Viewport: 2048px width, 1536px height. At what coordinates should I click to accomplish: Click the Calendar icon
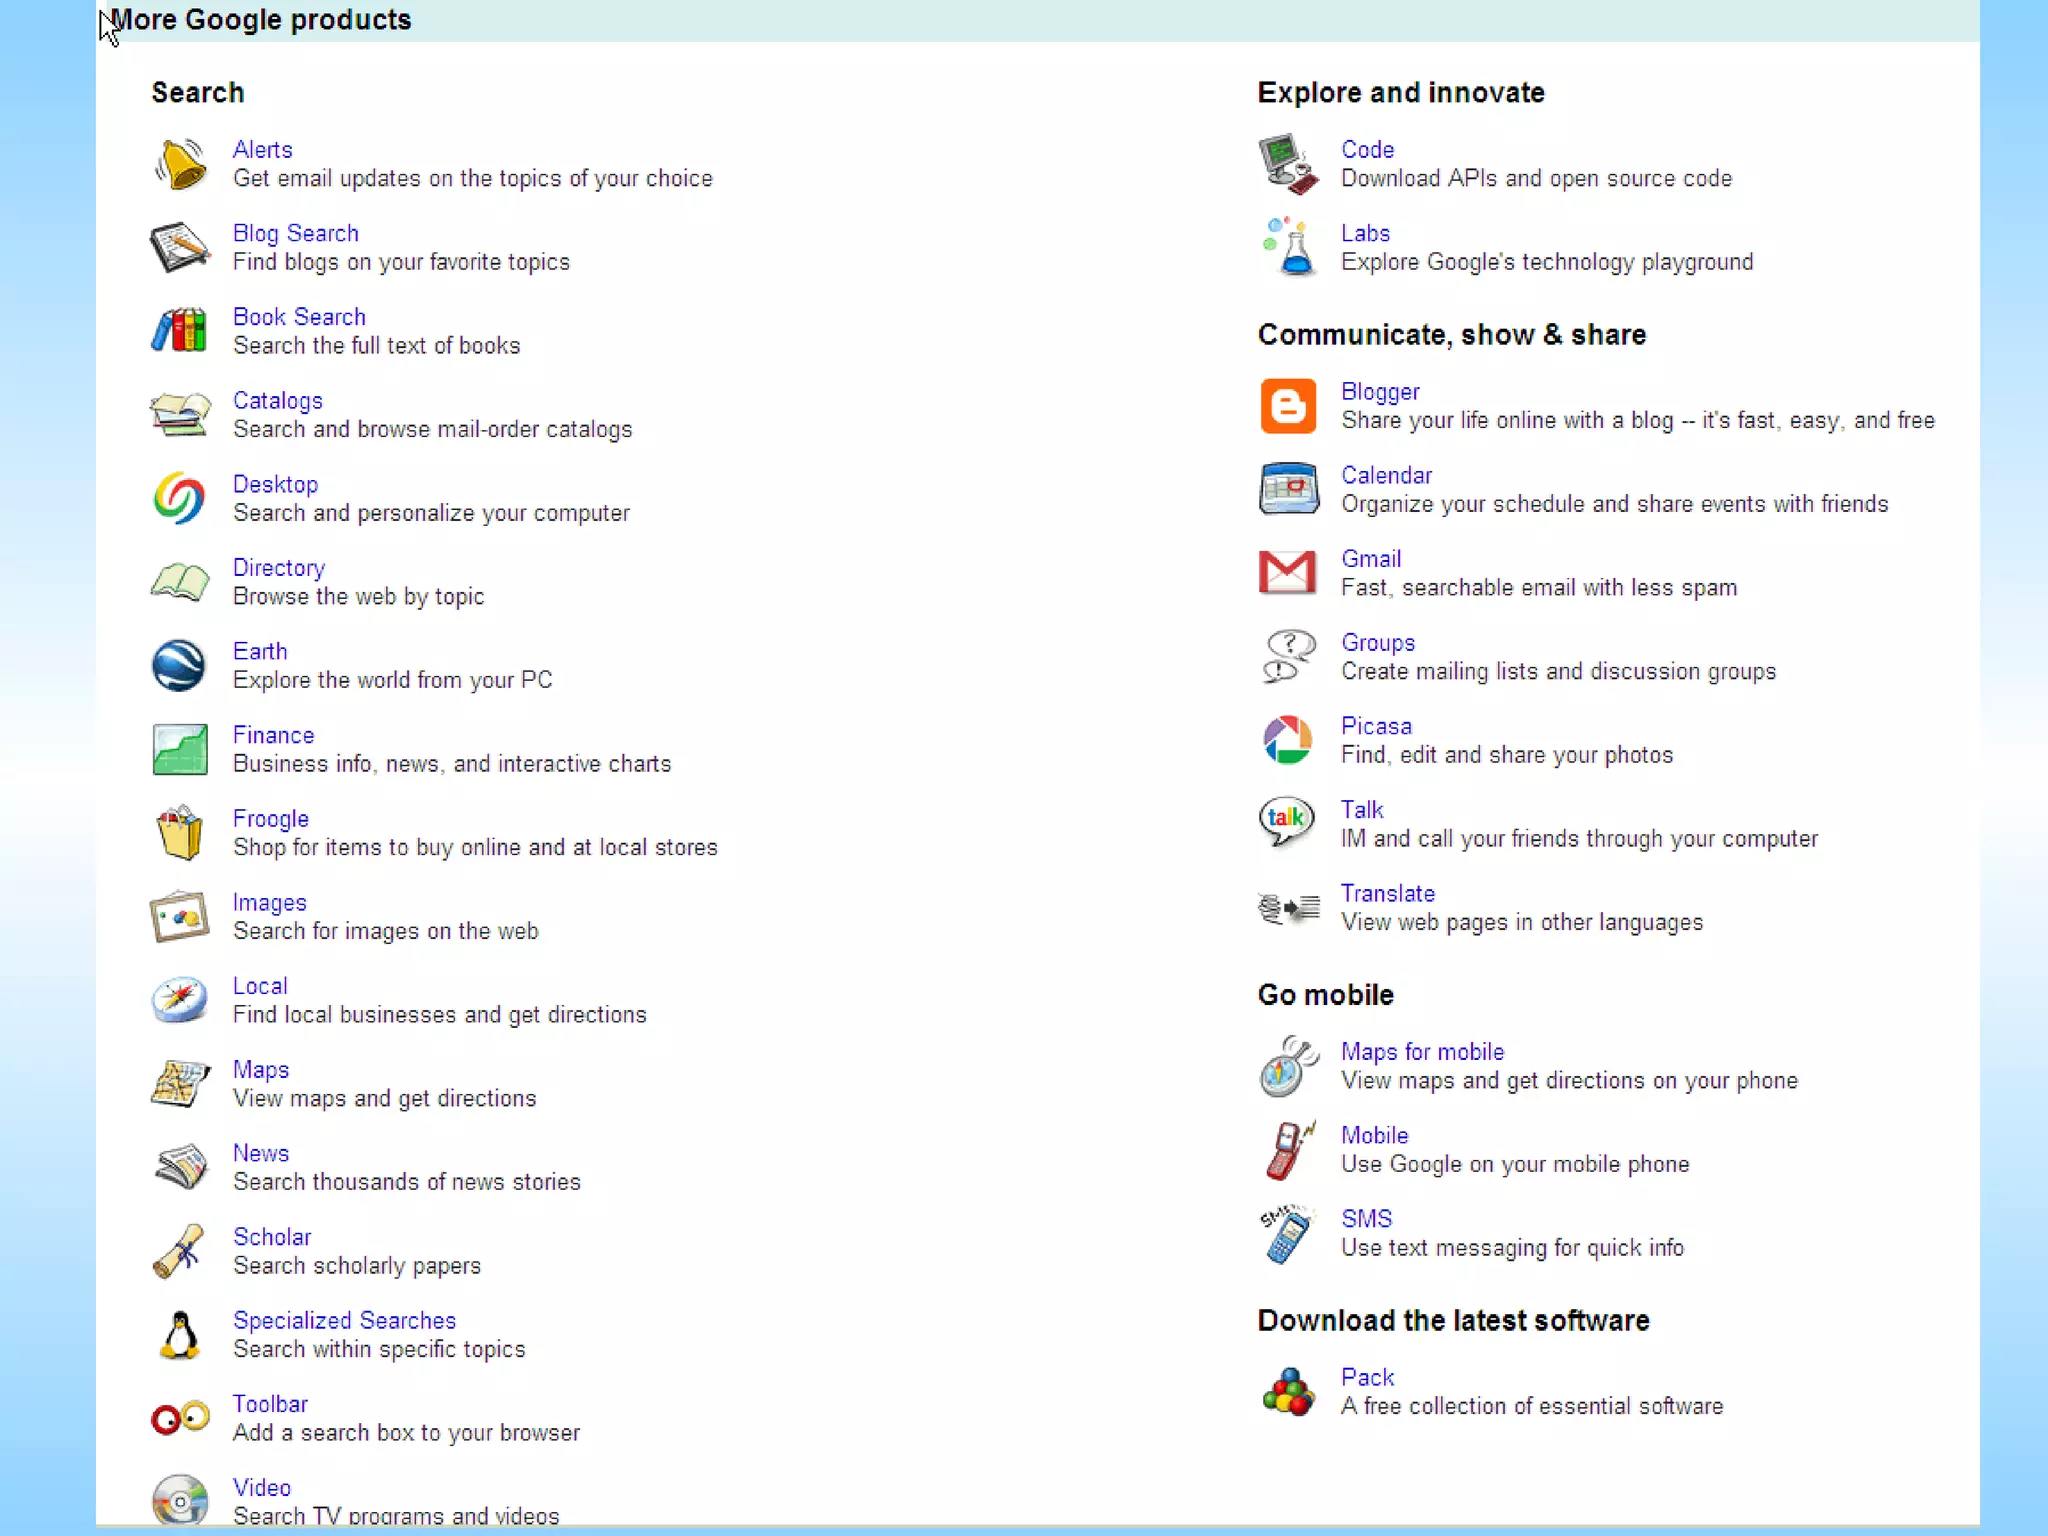pyautogui.click(x=1288, y=489)
